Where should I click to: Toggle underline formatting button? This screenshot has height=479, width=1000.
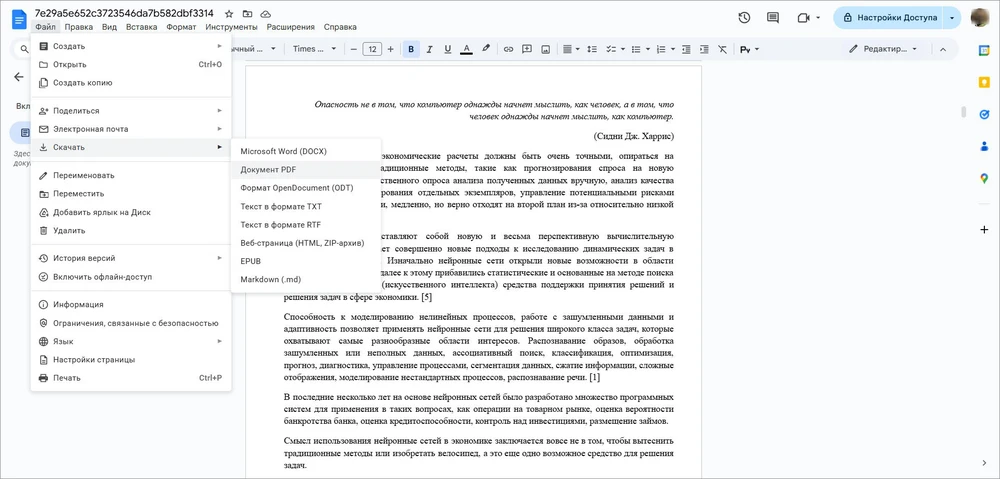[x=448, y=49]
